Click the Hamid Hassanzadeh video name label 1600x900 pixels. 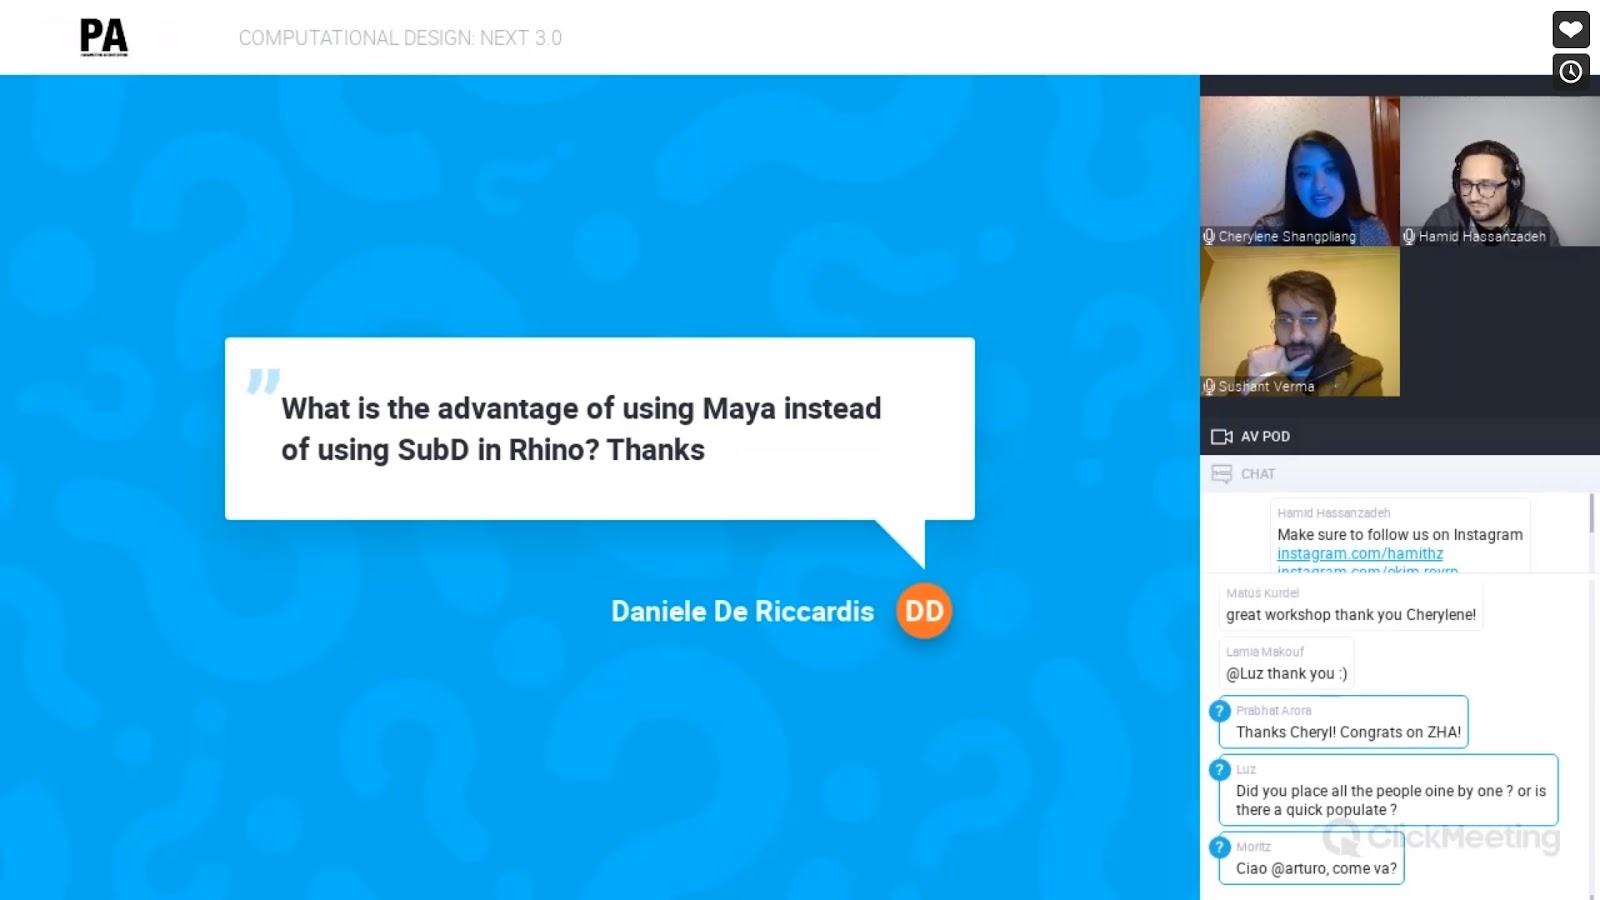click(x=1482, y=237)
